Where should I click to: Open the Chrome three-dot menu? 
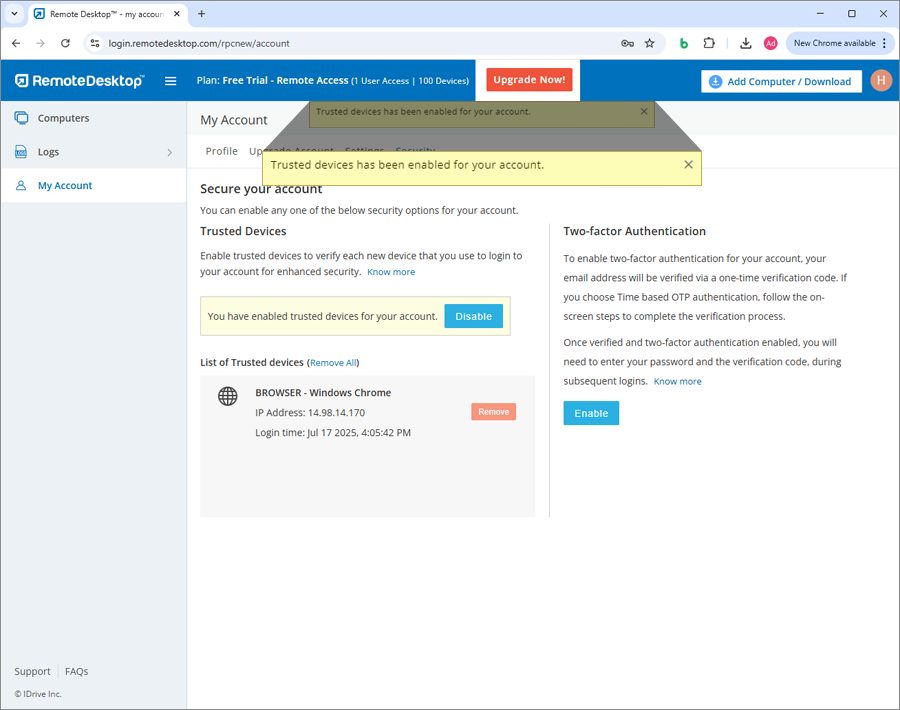(x=885, y=44)
